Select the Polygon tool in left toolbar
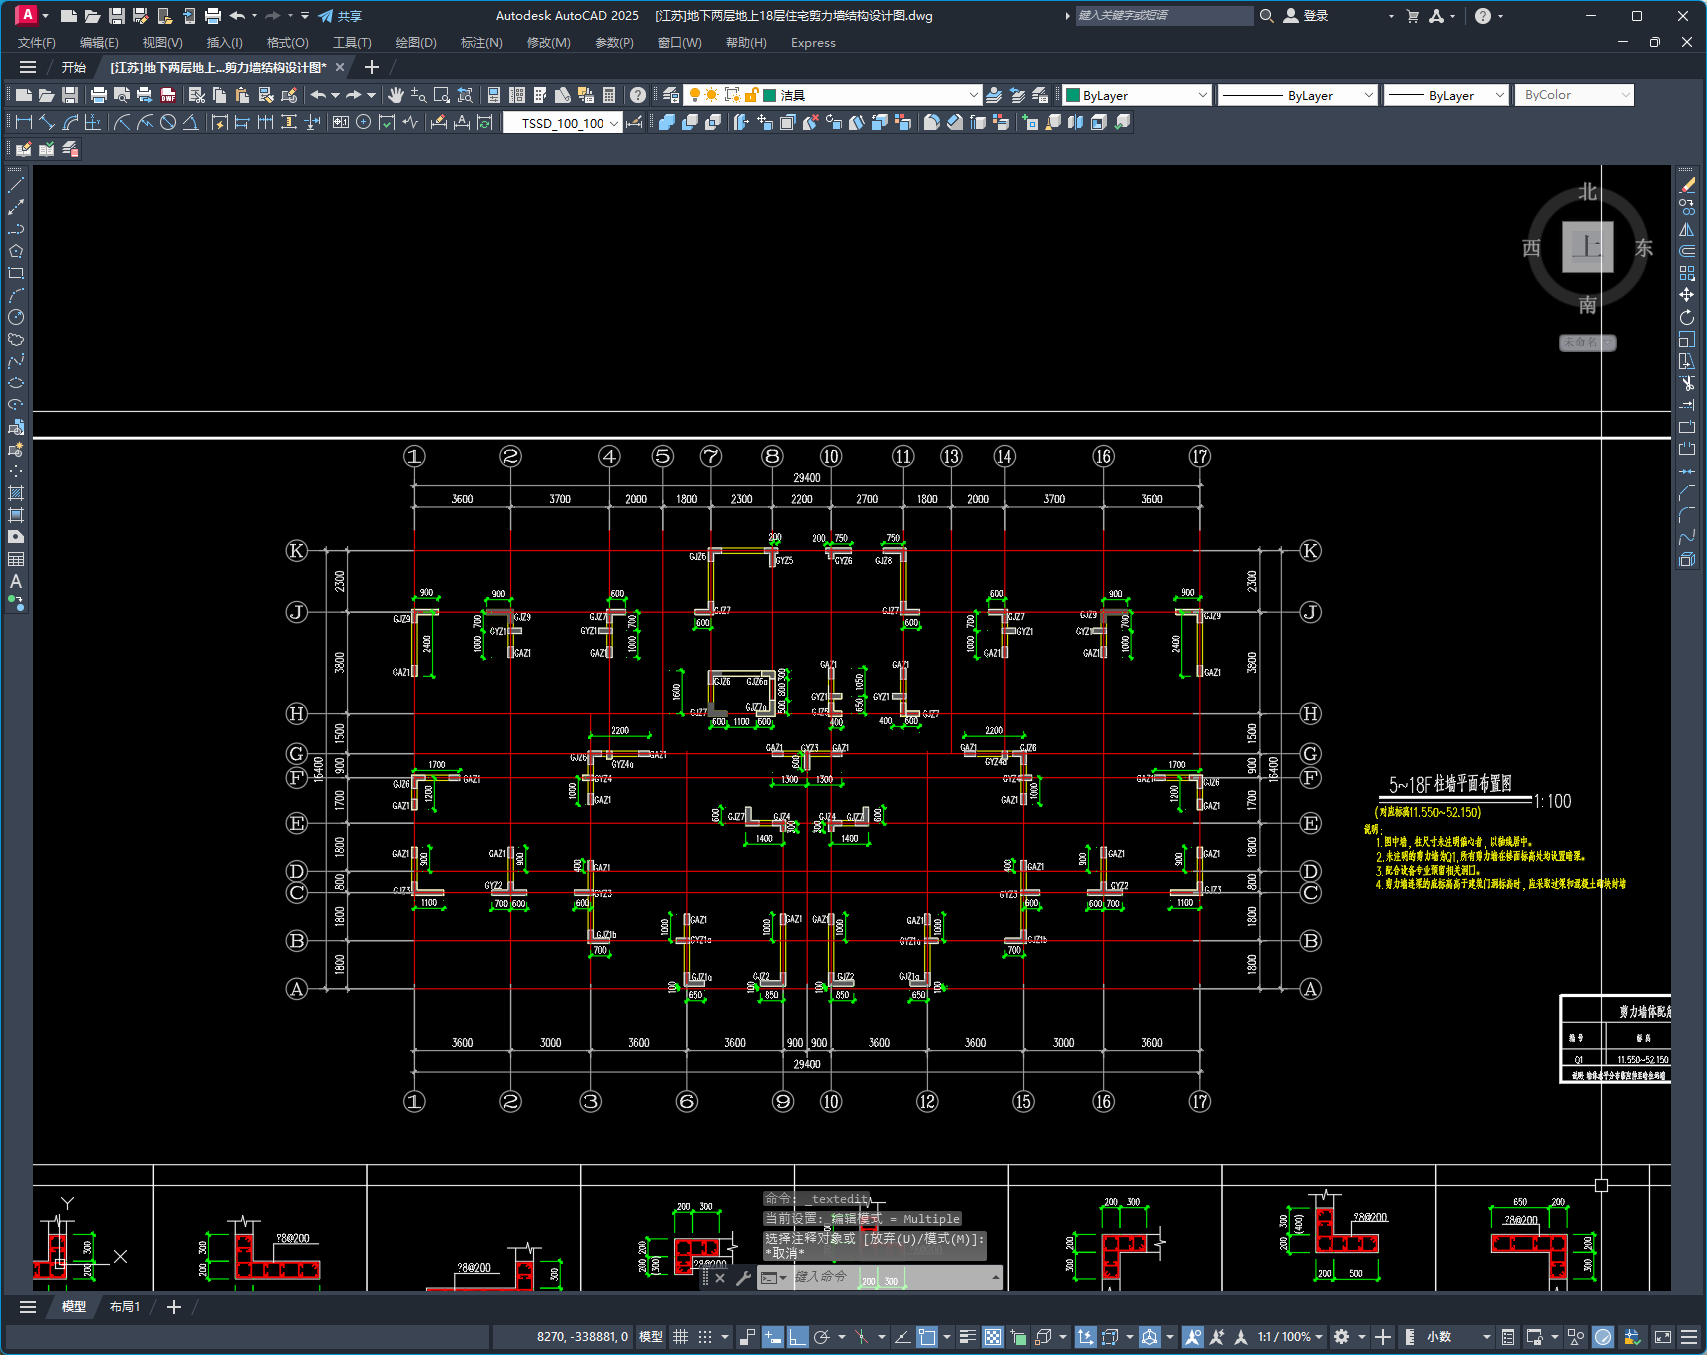 pos(16,251)
